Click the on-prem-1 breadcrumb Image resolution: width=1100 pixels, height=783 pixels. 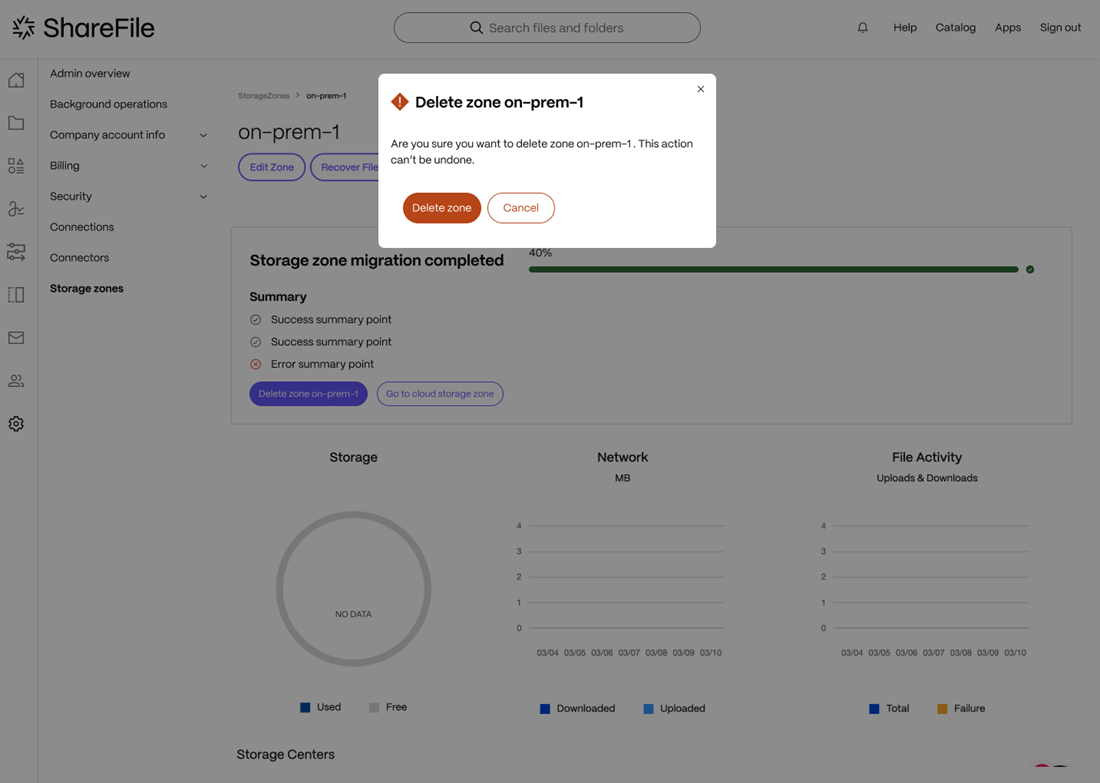coord(326,95)
